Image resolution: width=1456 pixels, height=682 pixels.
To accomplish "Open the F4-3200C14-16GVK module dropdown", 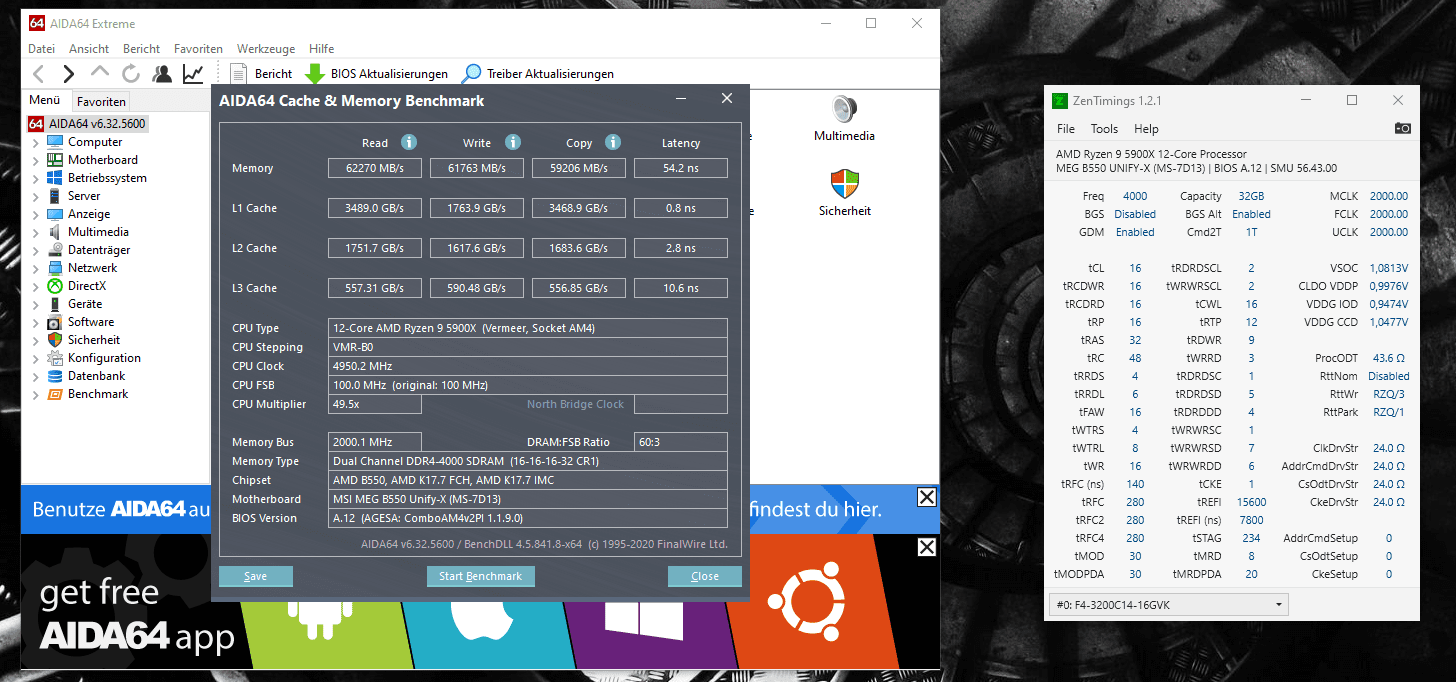I will (1169, 604).
